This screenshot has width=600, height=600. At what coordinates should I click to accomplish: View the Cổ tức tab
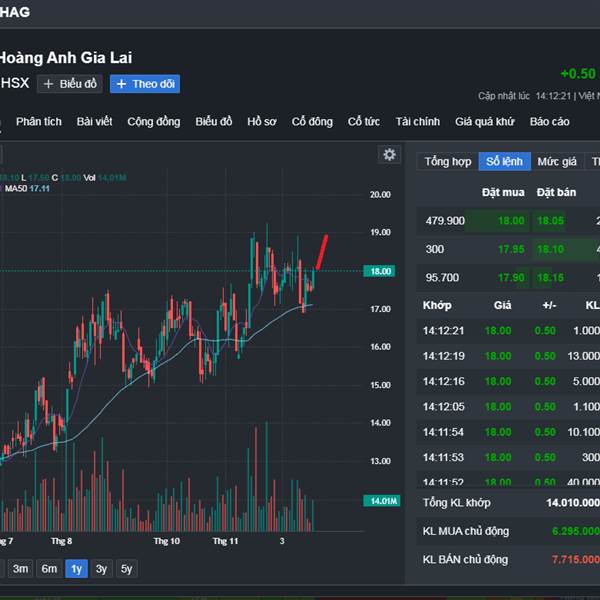pos(364,121)
